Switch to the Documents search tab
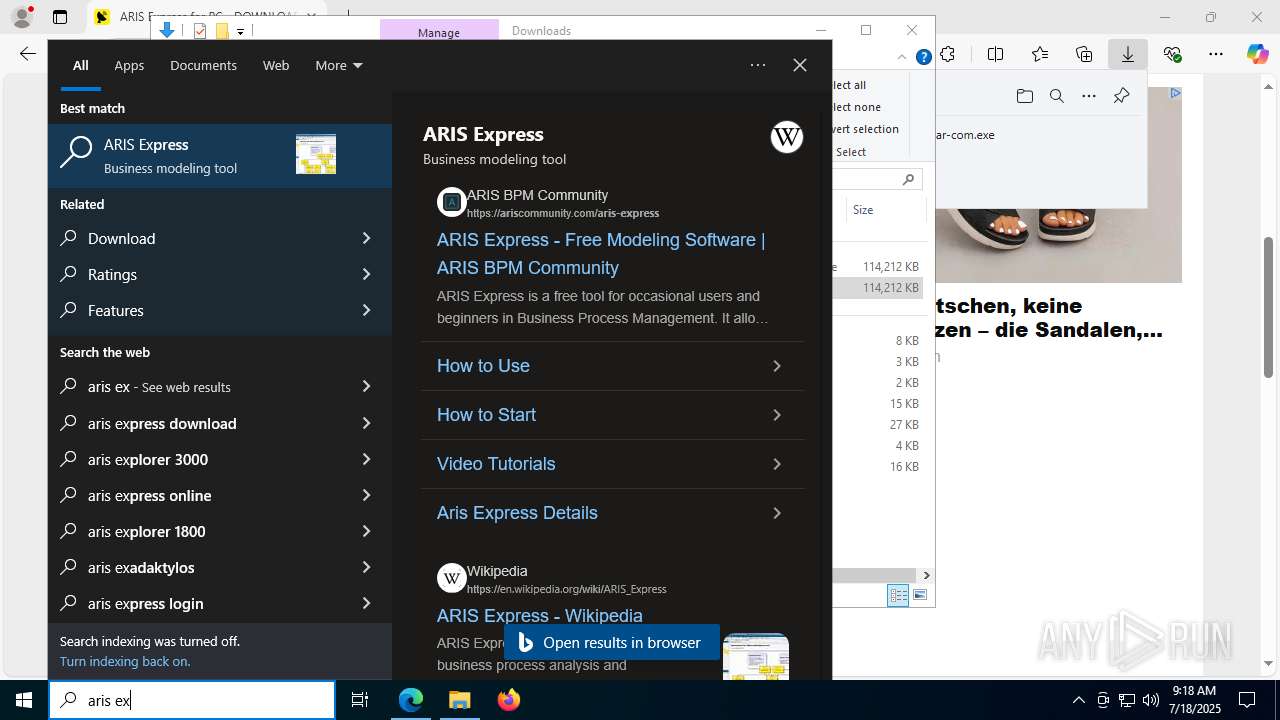1280x720 pixels. pos(203,65)
